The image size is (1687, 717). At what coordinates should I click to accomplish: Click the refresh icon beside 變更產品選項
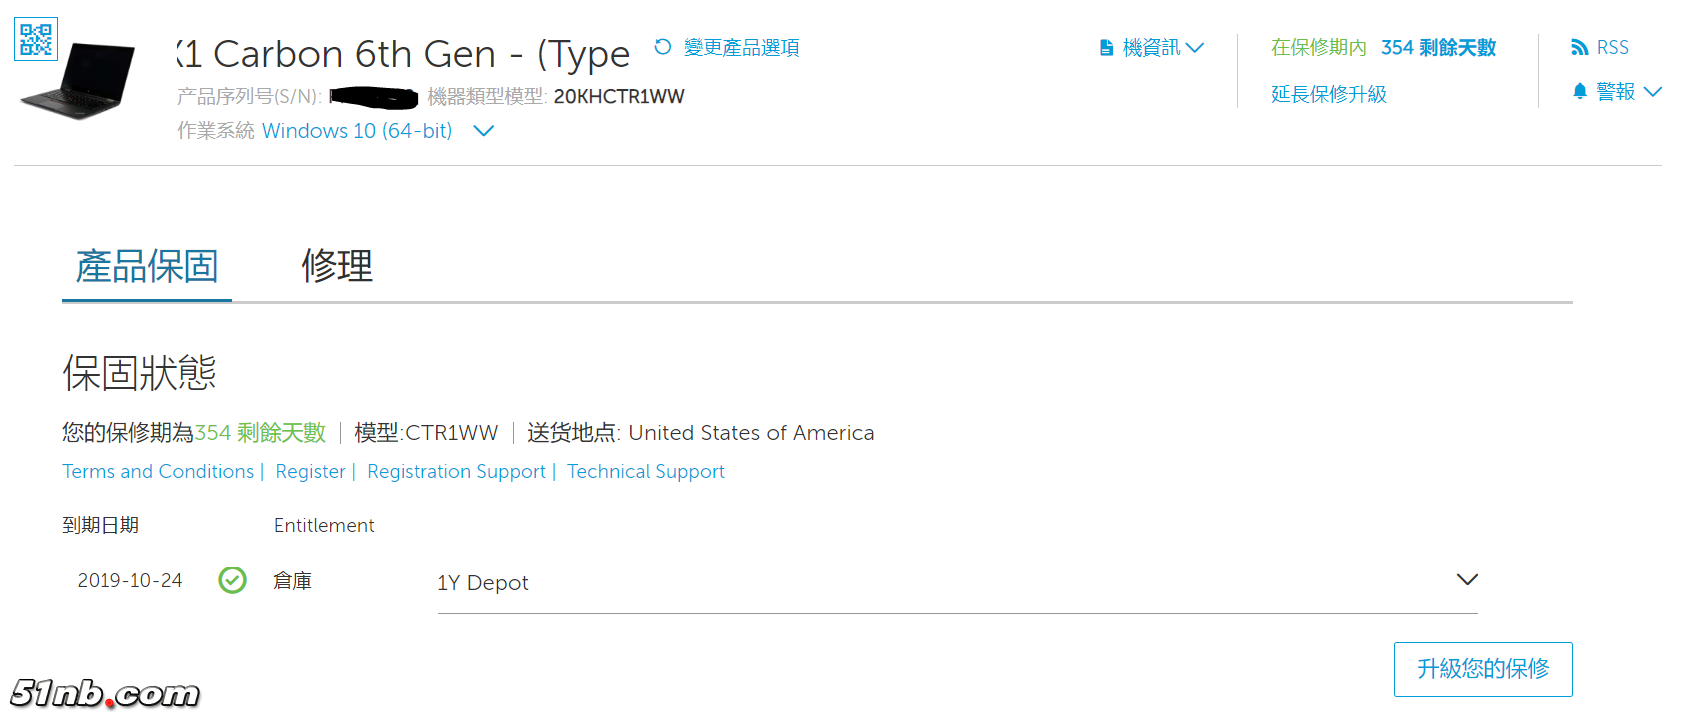point(662,47)
